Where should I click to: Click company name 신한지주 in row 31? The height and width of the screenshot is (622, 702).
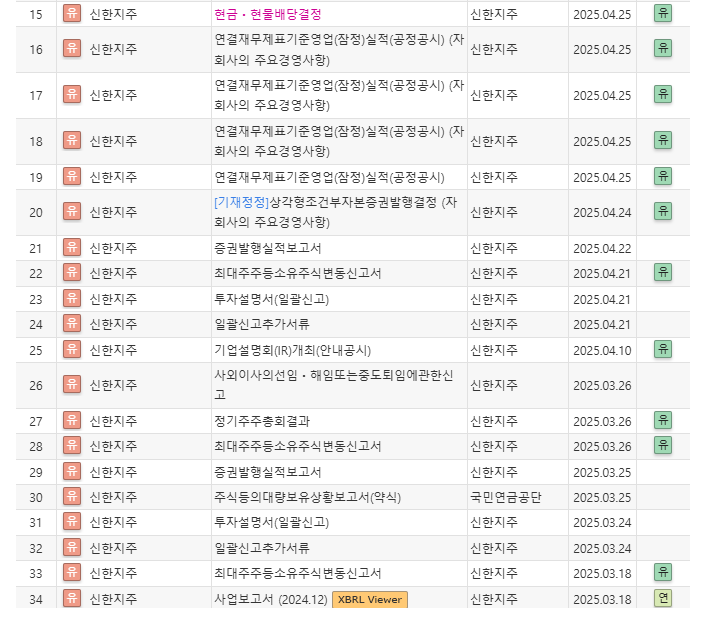[113, 522]
